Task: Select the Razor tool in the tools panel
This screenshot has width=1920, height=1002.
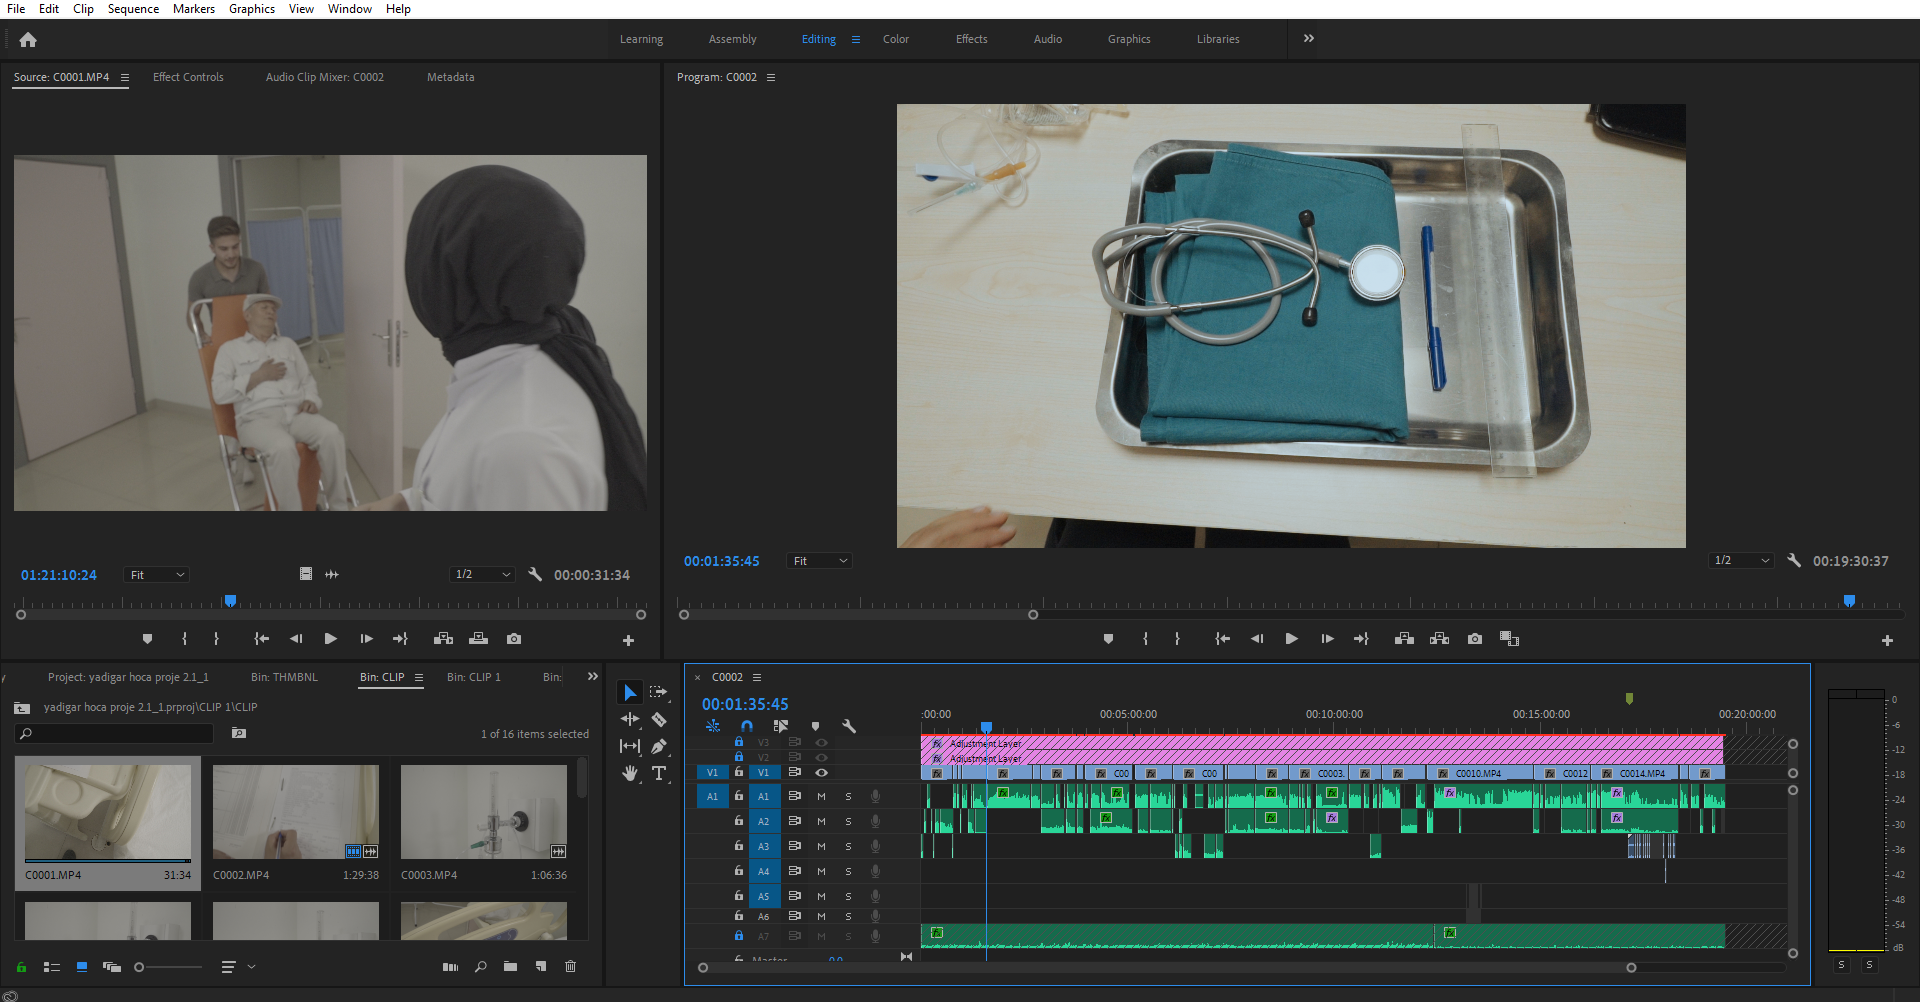Action: pos(659,719)
